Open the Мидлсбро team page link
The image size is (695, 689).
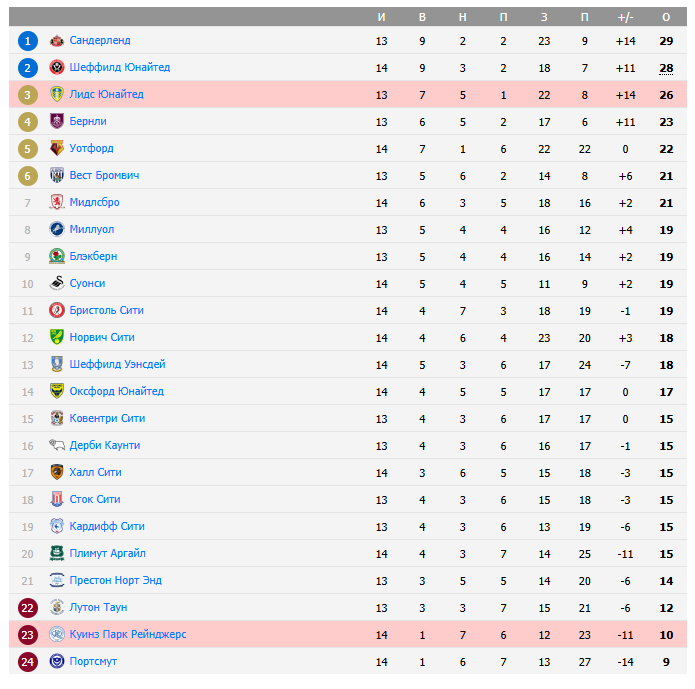click(x=95, y=203)
